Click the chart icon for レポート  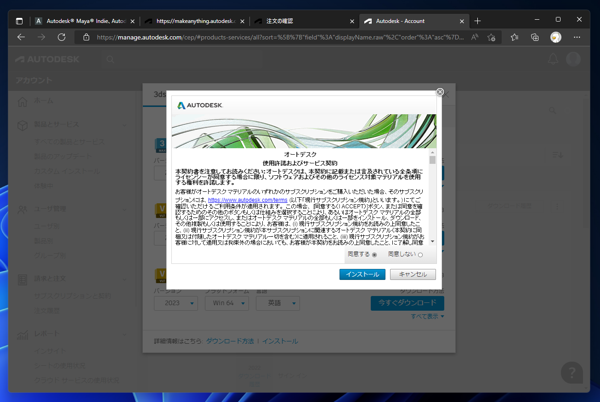tap(23, 335)
